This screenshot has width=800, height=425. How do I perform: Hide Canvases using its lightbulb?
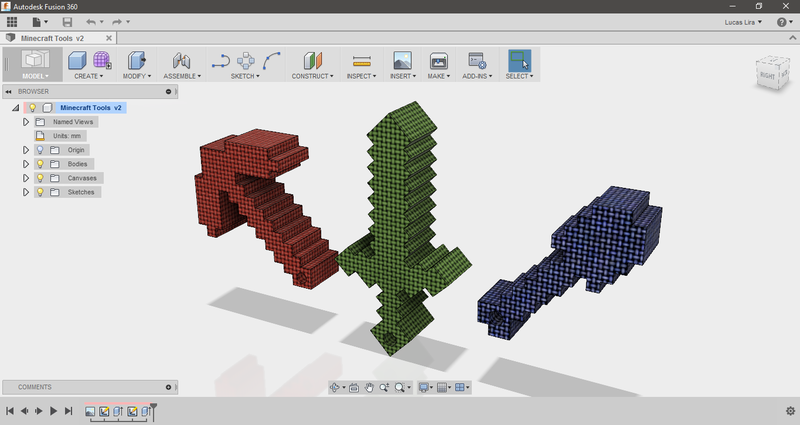[40, 178]
